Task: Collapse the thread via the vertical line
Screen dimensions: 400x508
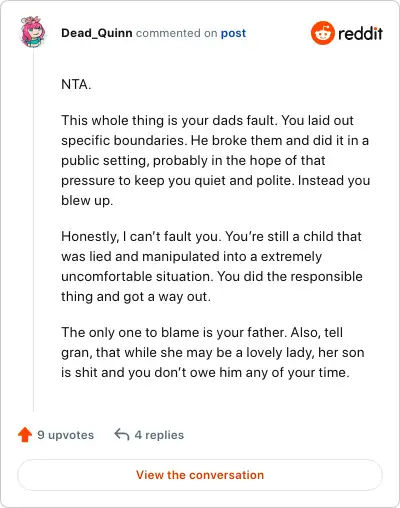Action: coord(33,230)
